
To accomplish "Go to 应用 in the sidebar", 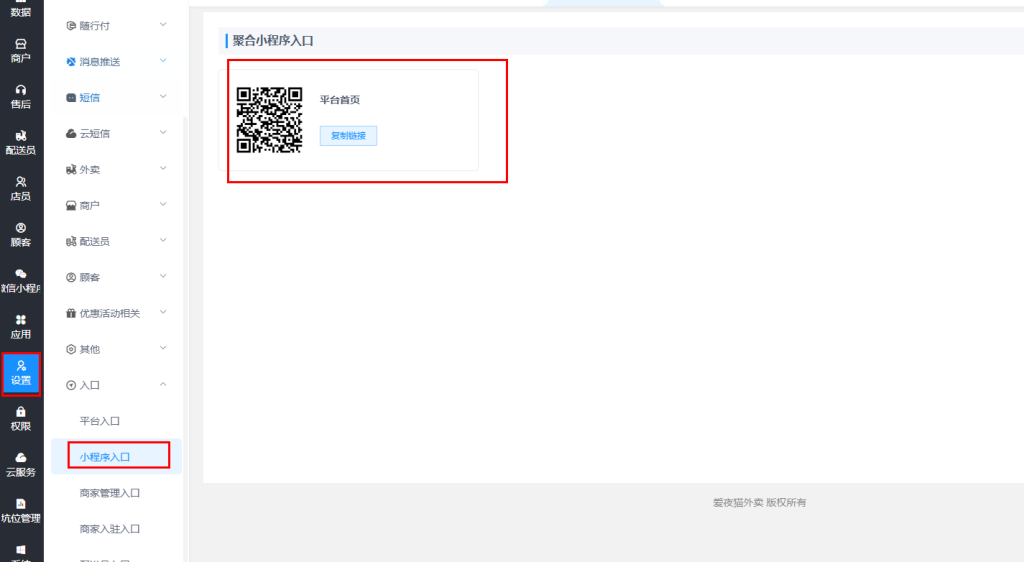I will [21, 326].
